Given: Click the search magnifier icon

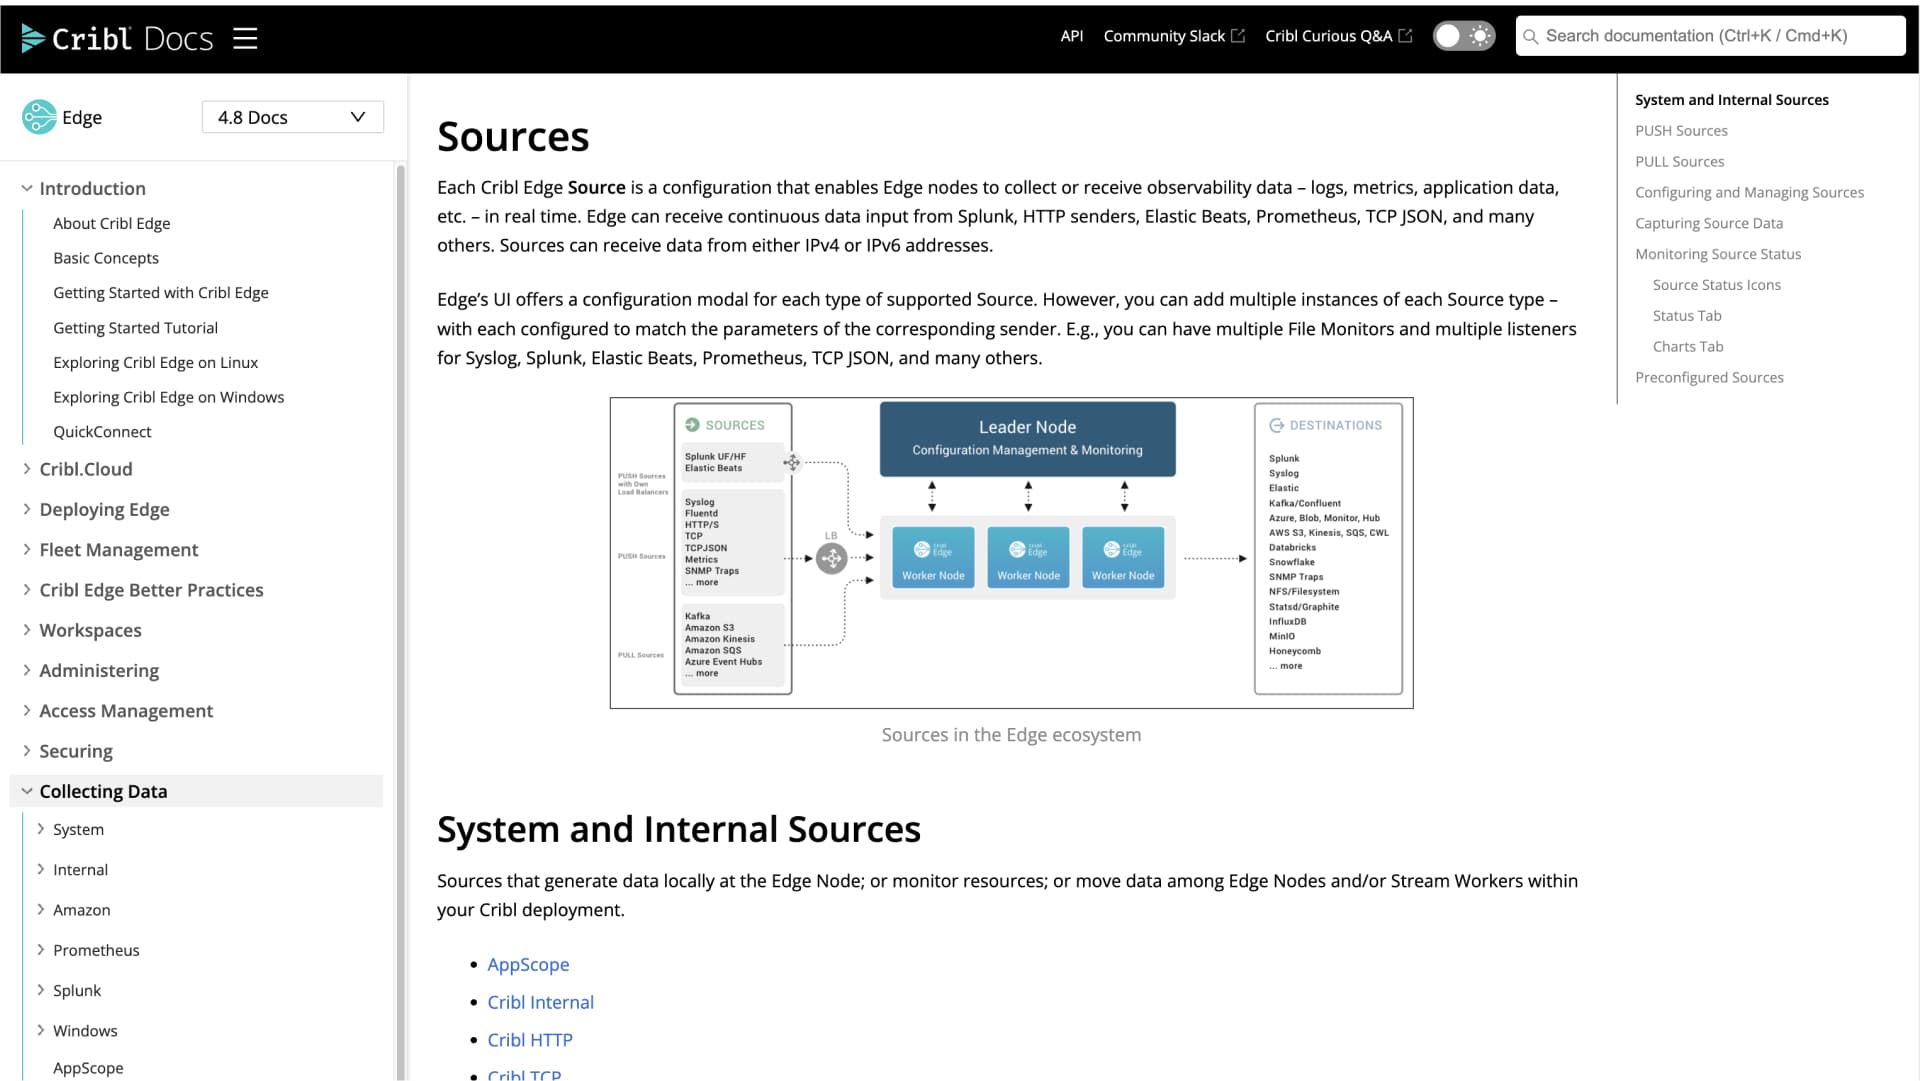Looking at the screenshot, I should click(x=1530, y=37).
